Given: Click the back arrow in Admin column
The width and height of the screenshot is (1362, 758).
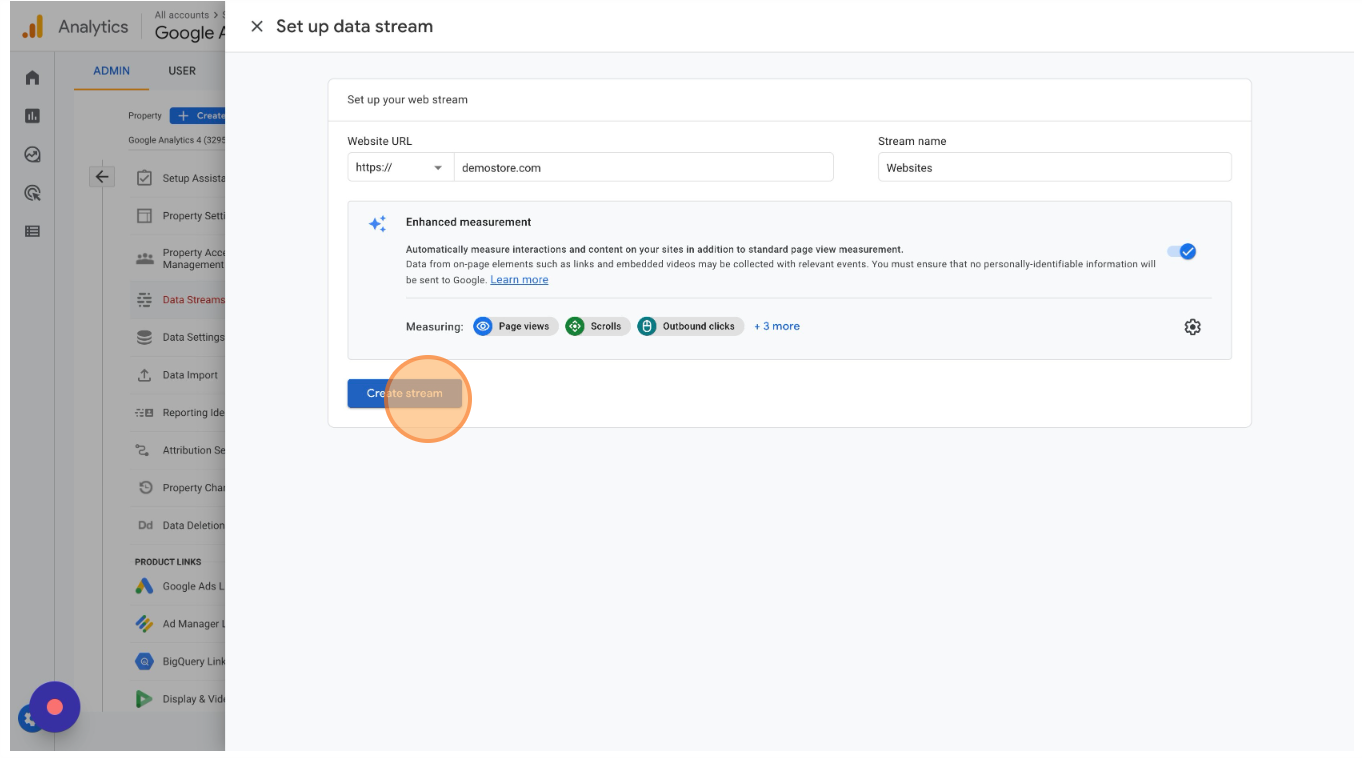Looking at the screenshot, I should [x=102, y=177].
